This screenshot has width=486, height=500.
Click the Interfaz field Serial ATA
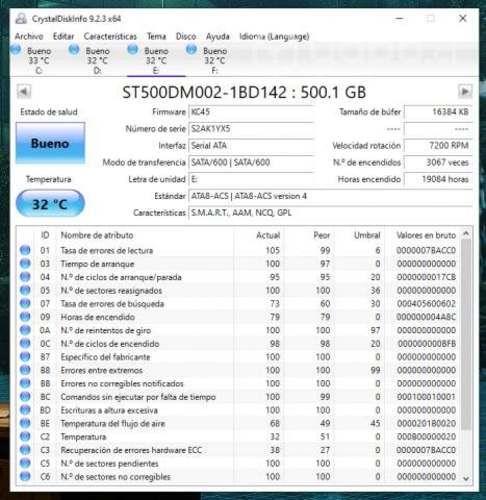click(251, 145)
